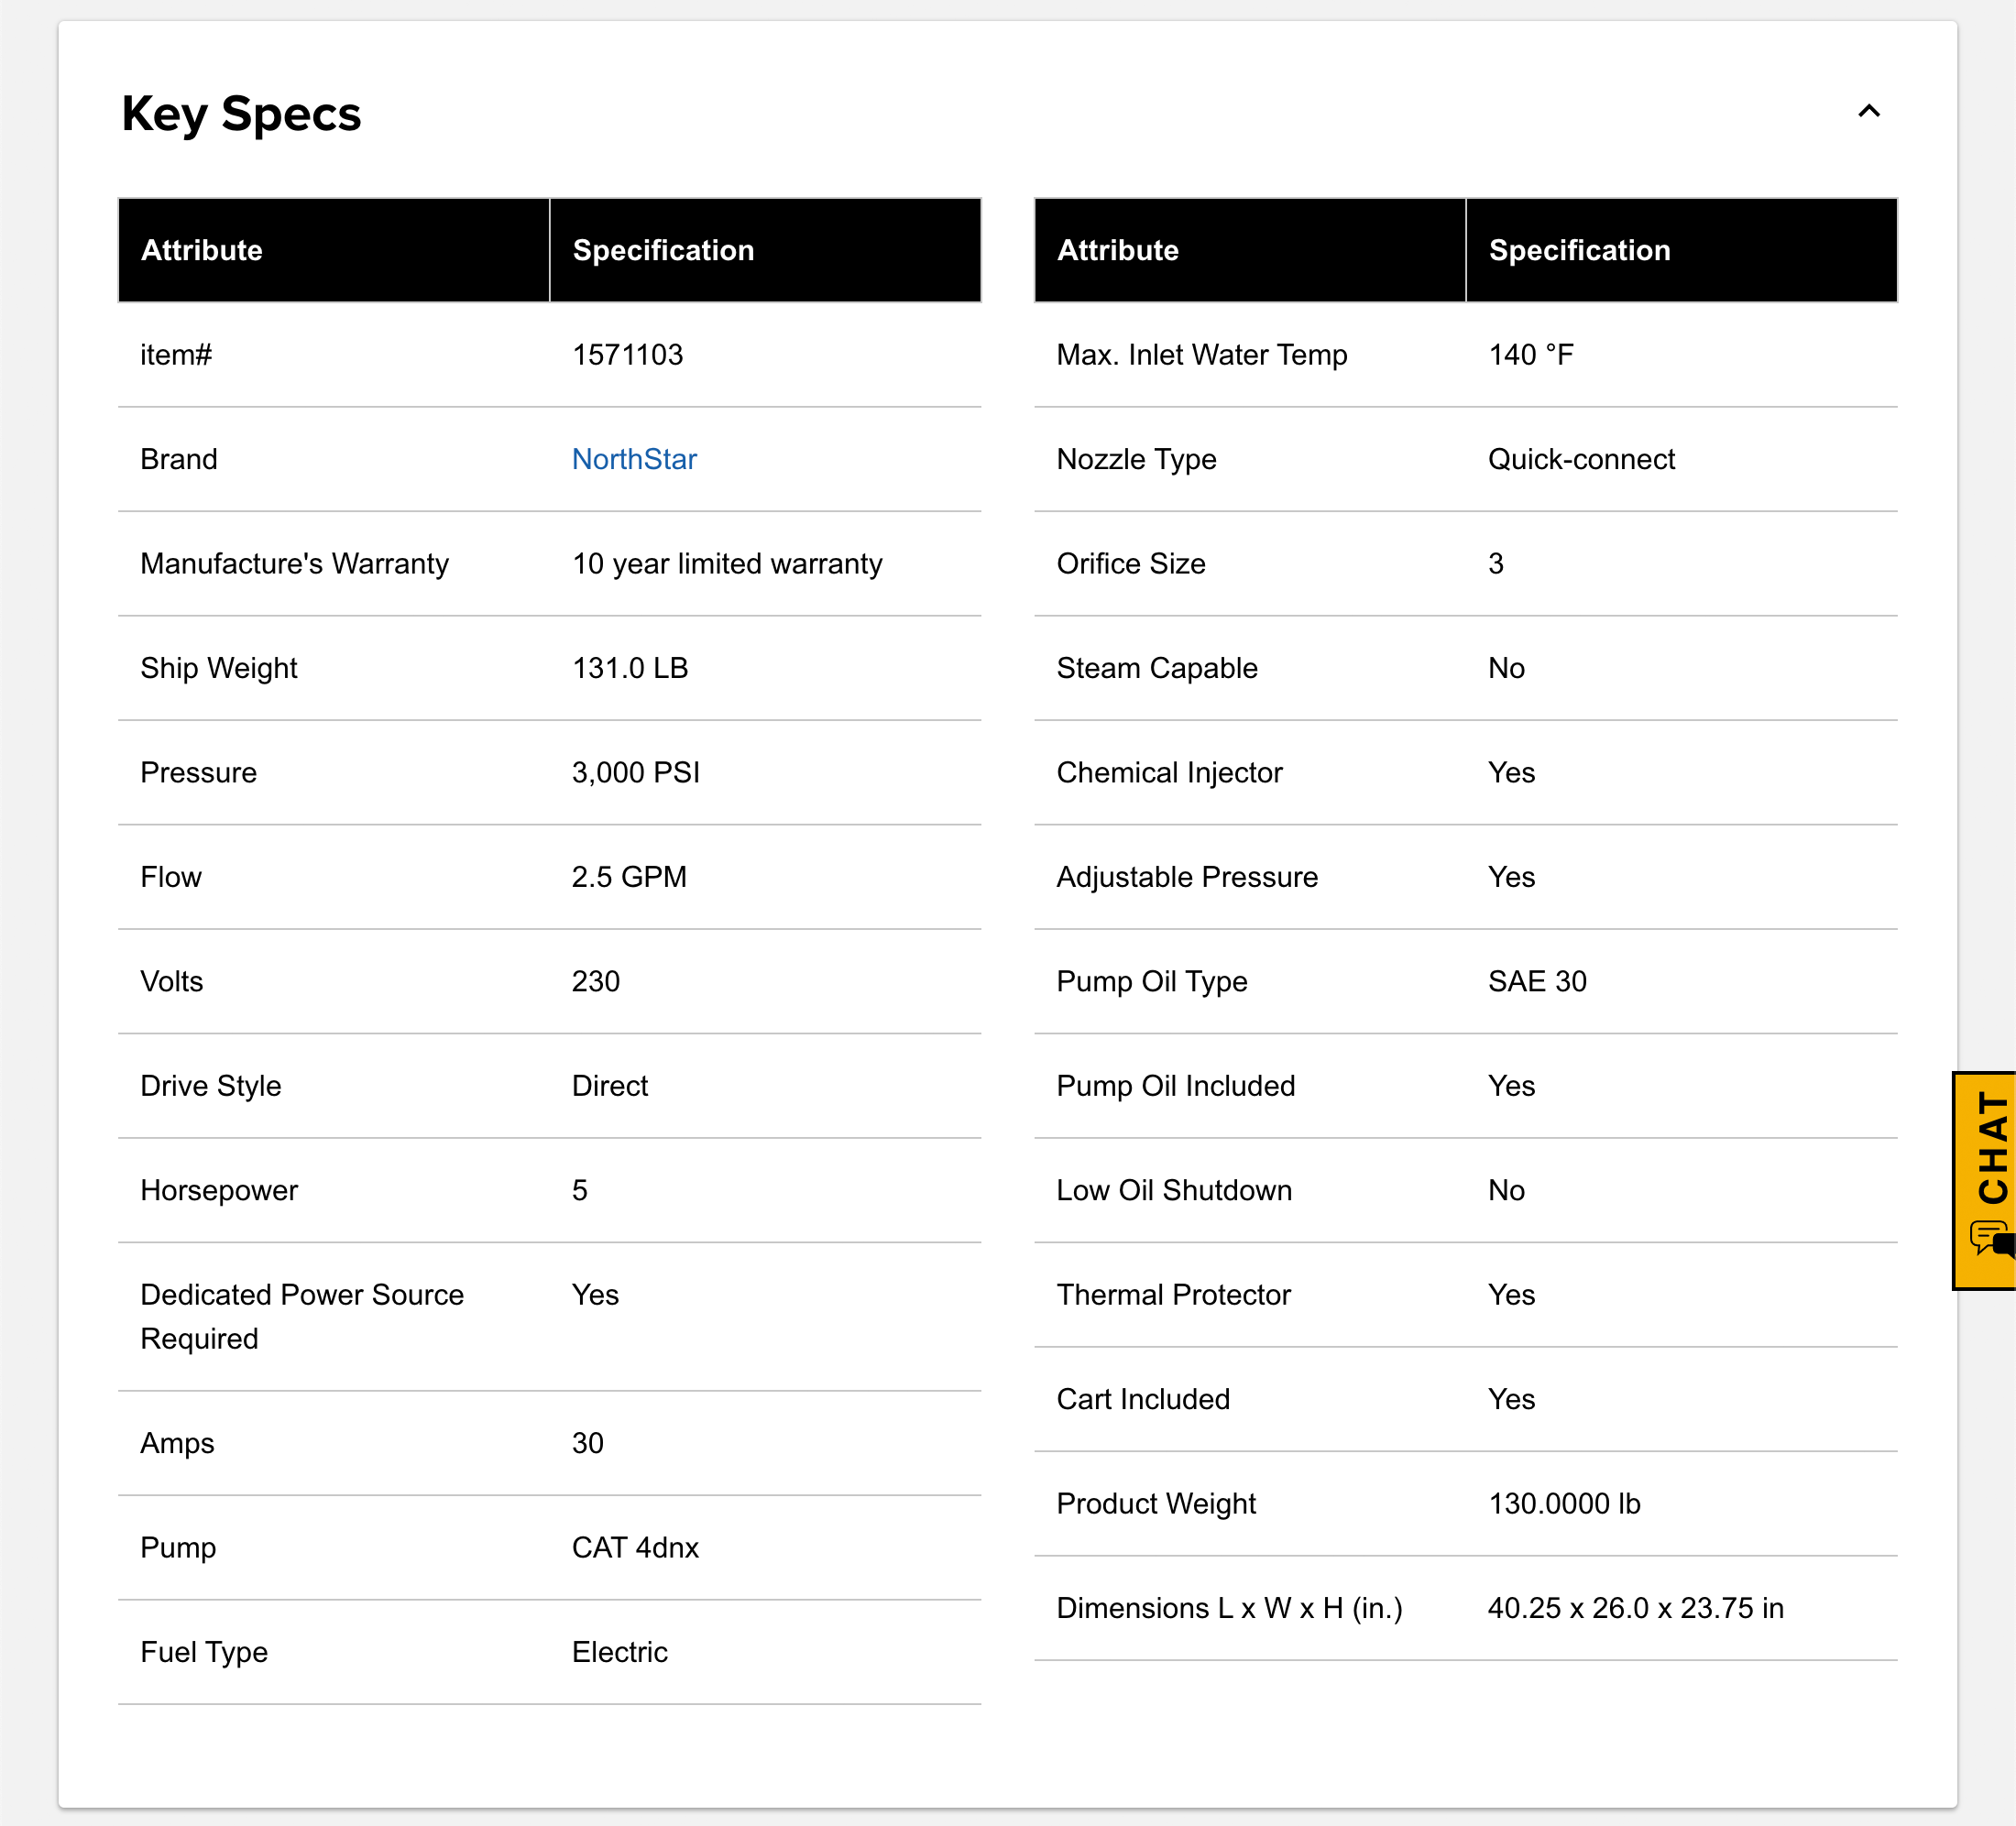Click the right table's Specification header

(x=1579, y=250)
